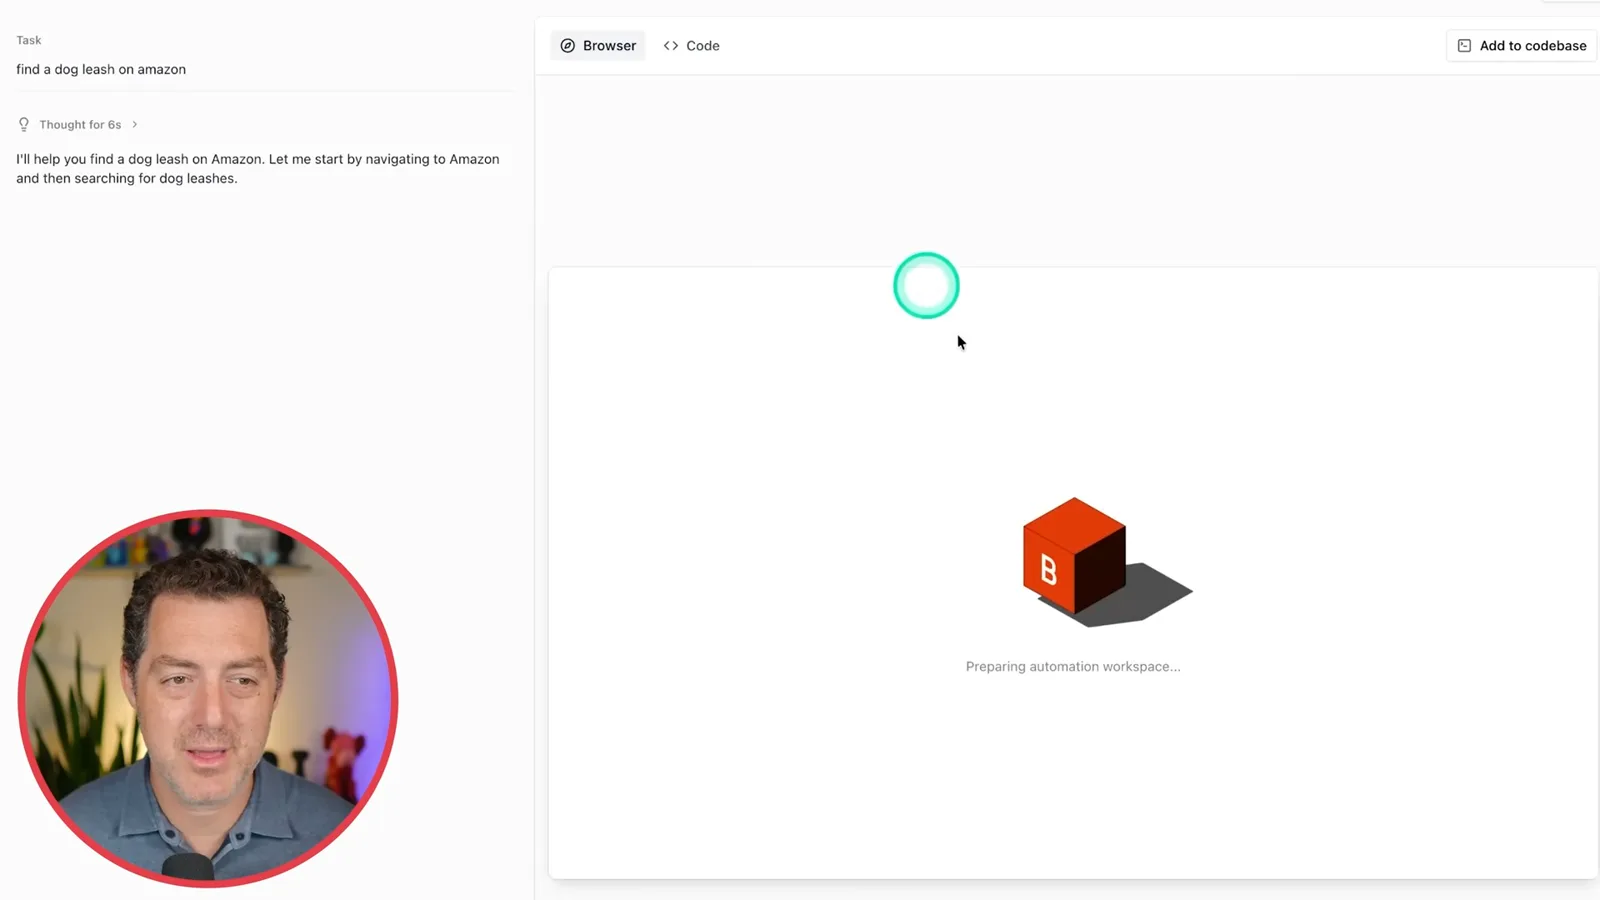The image size is (1600, 900).
Task: Switch to the Browser tab
Action: [x=598, y=46]
